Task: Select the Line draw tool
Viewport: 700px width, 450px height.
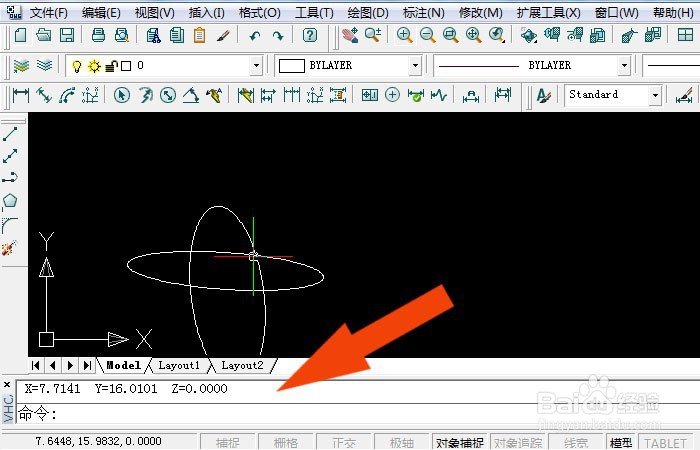Action: pos(10,133)
